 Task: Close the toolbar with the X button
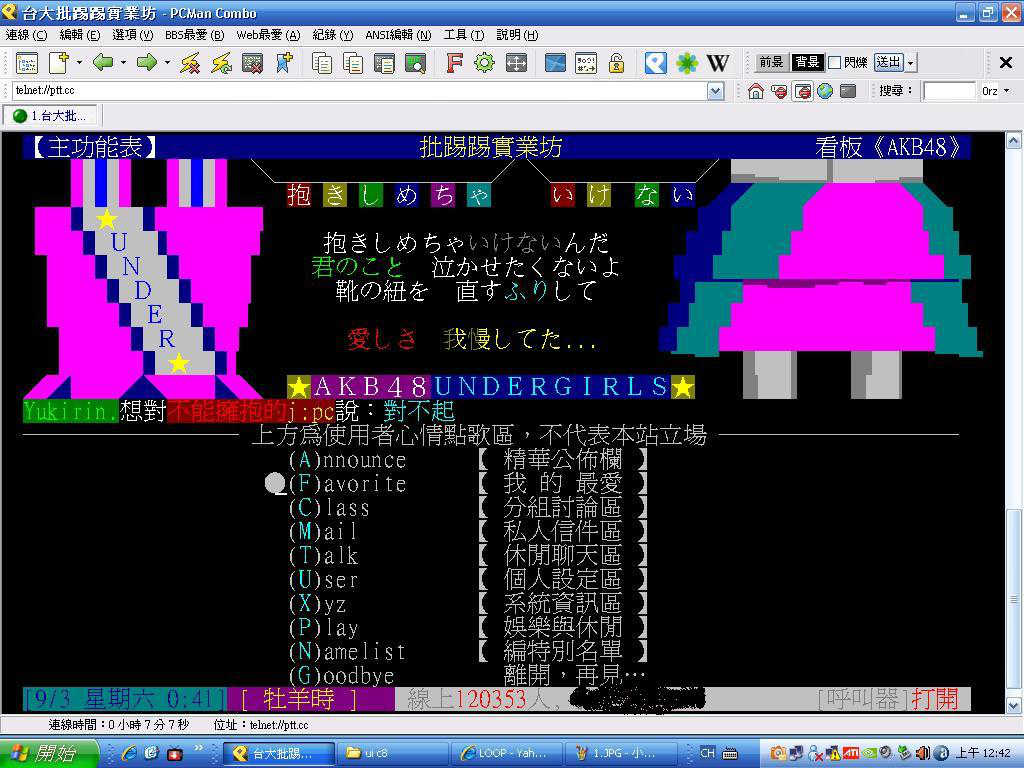click(1006, 63)
